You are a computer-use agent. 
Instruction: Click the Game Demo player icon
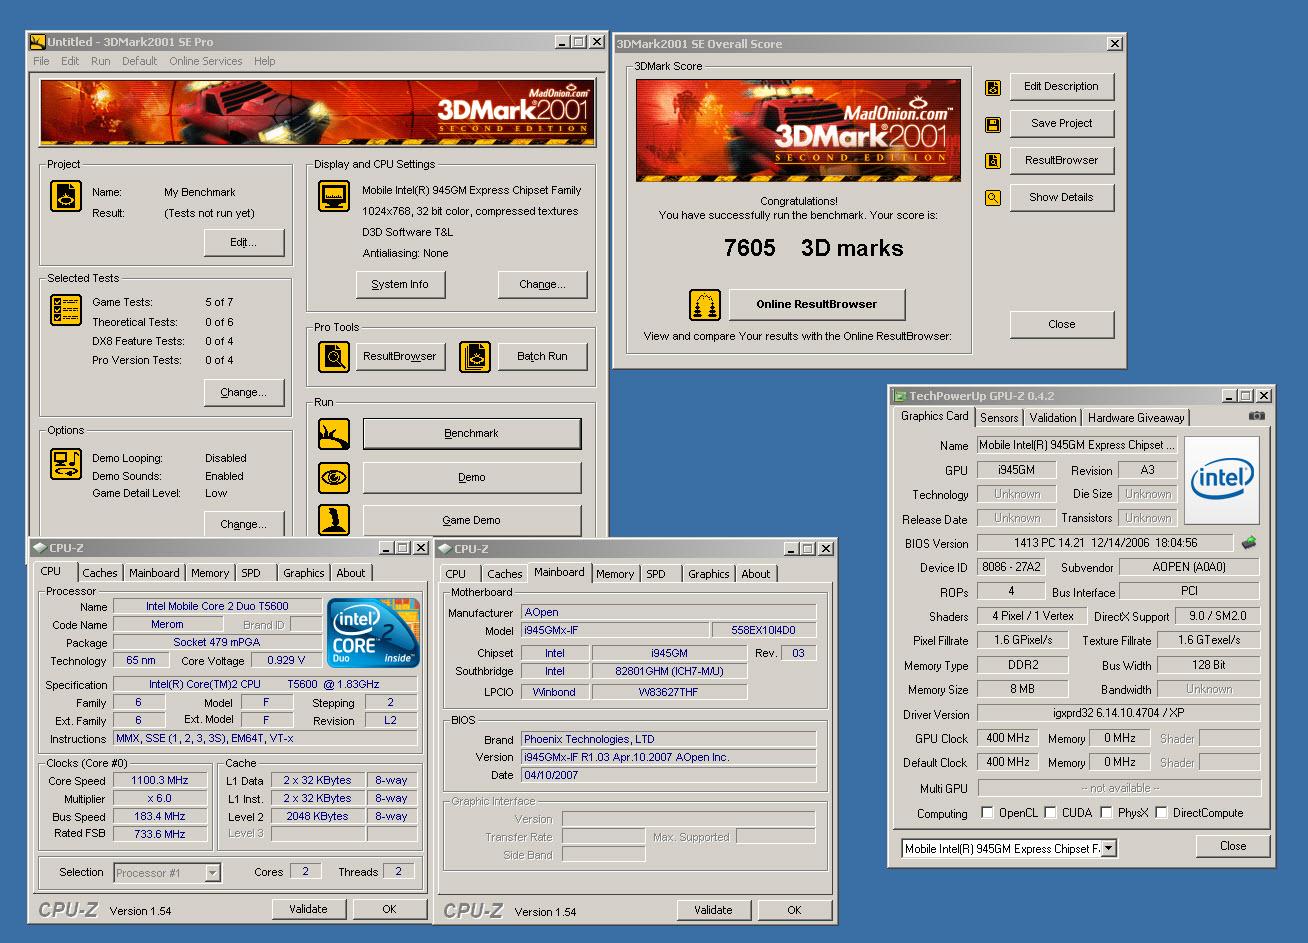(x=334, y=520)
